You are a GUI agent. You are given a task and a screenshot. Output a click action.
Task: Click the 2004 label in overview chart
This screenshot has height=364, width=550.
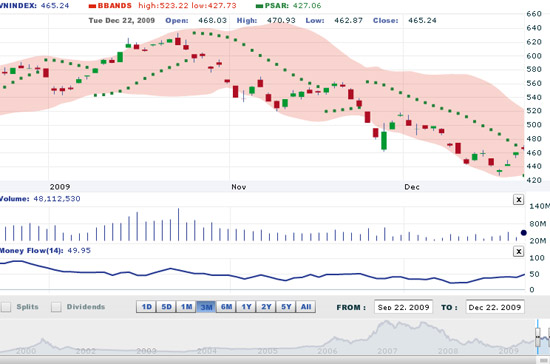click(207, 351)
